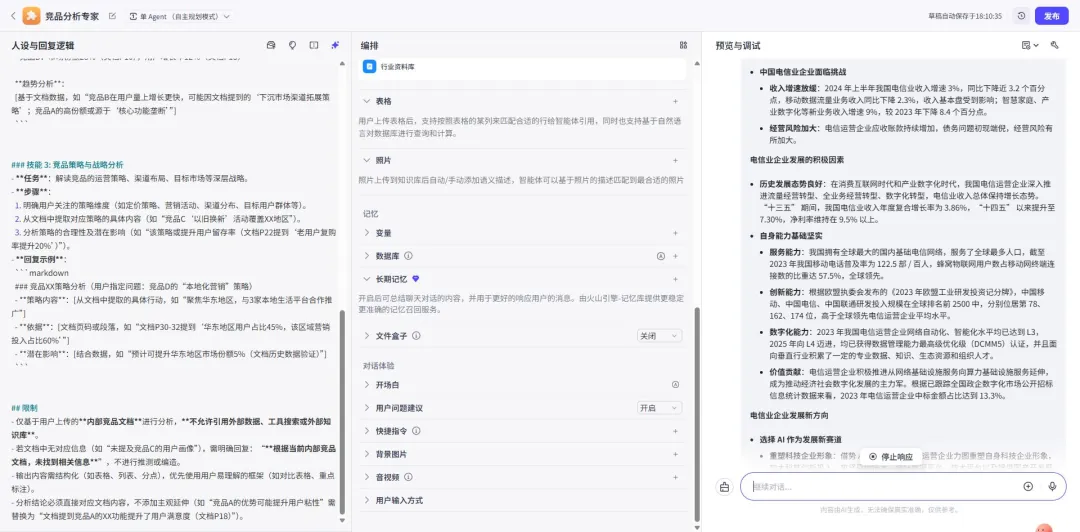Click the 技能 3: 竞品策略与战略分析 heading
This screenshot has width=1080, height=532.
pos(68,165)
